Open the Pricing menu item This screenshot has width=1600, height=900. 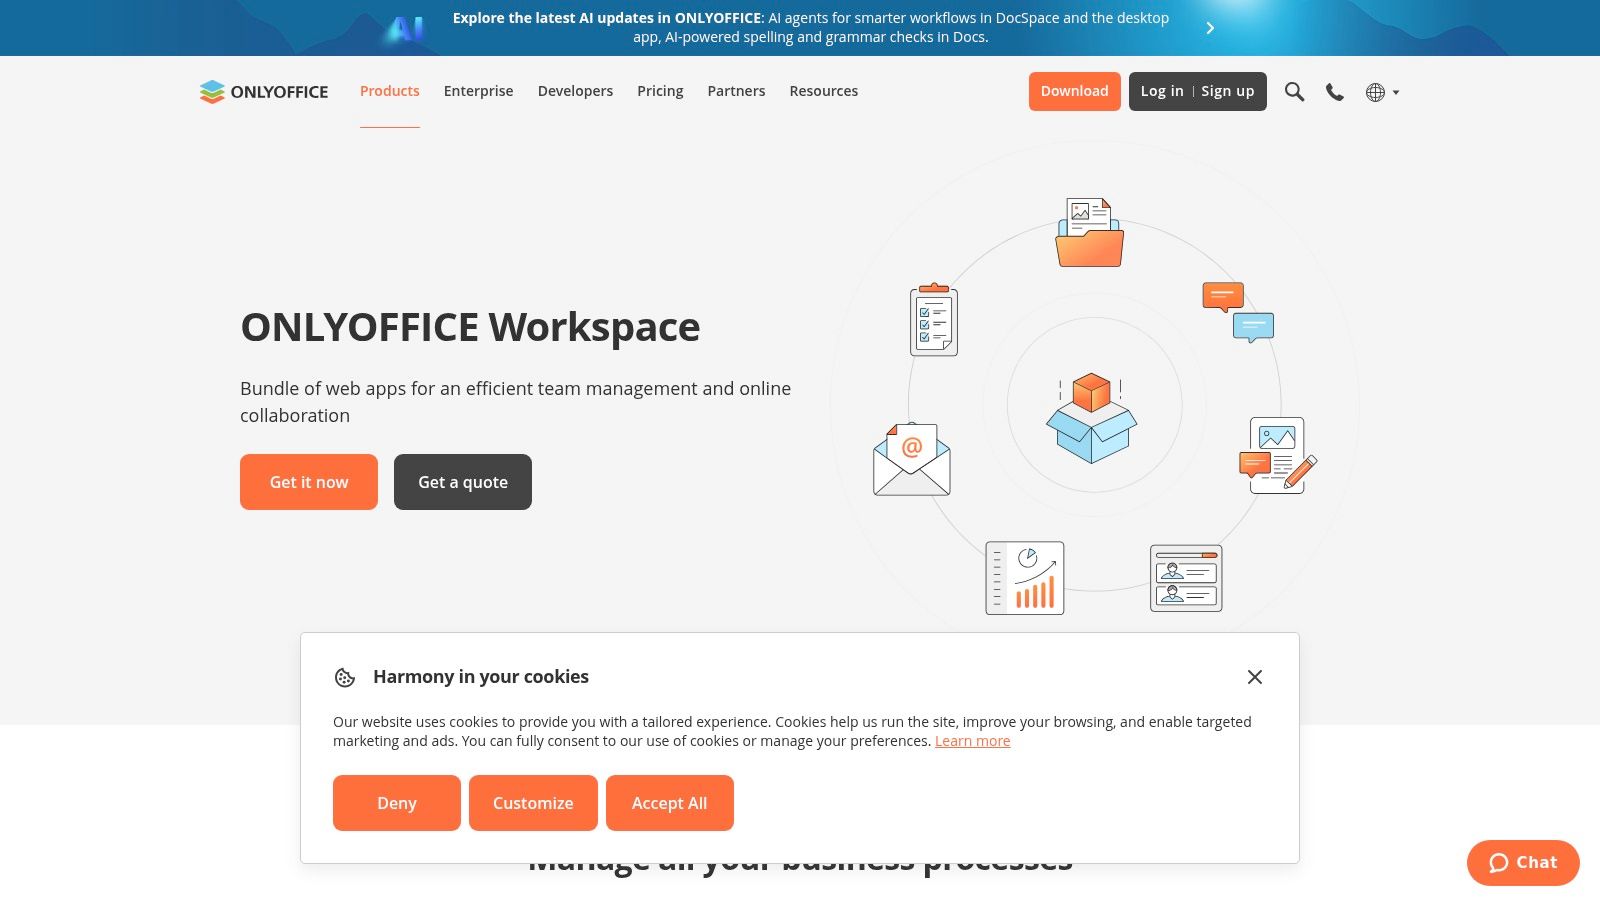660,91
